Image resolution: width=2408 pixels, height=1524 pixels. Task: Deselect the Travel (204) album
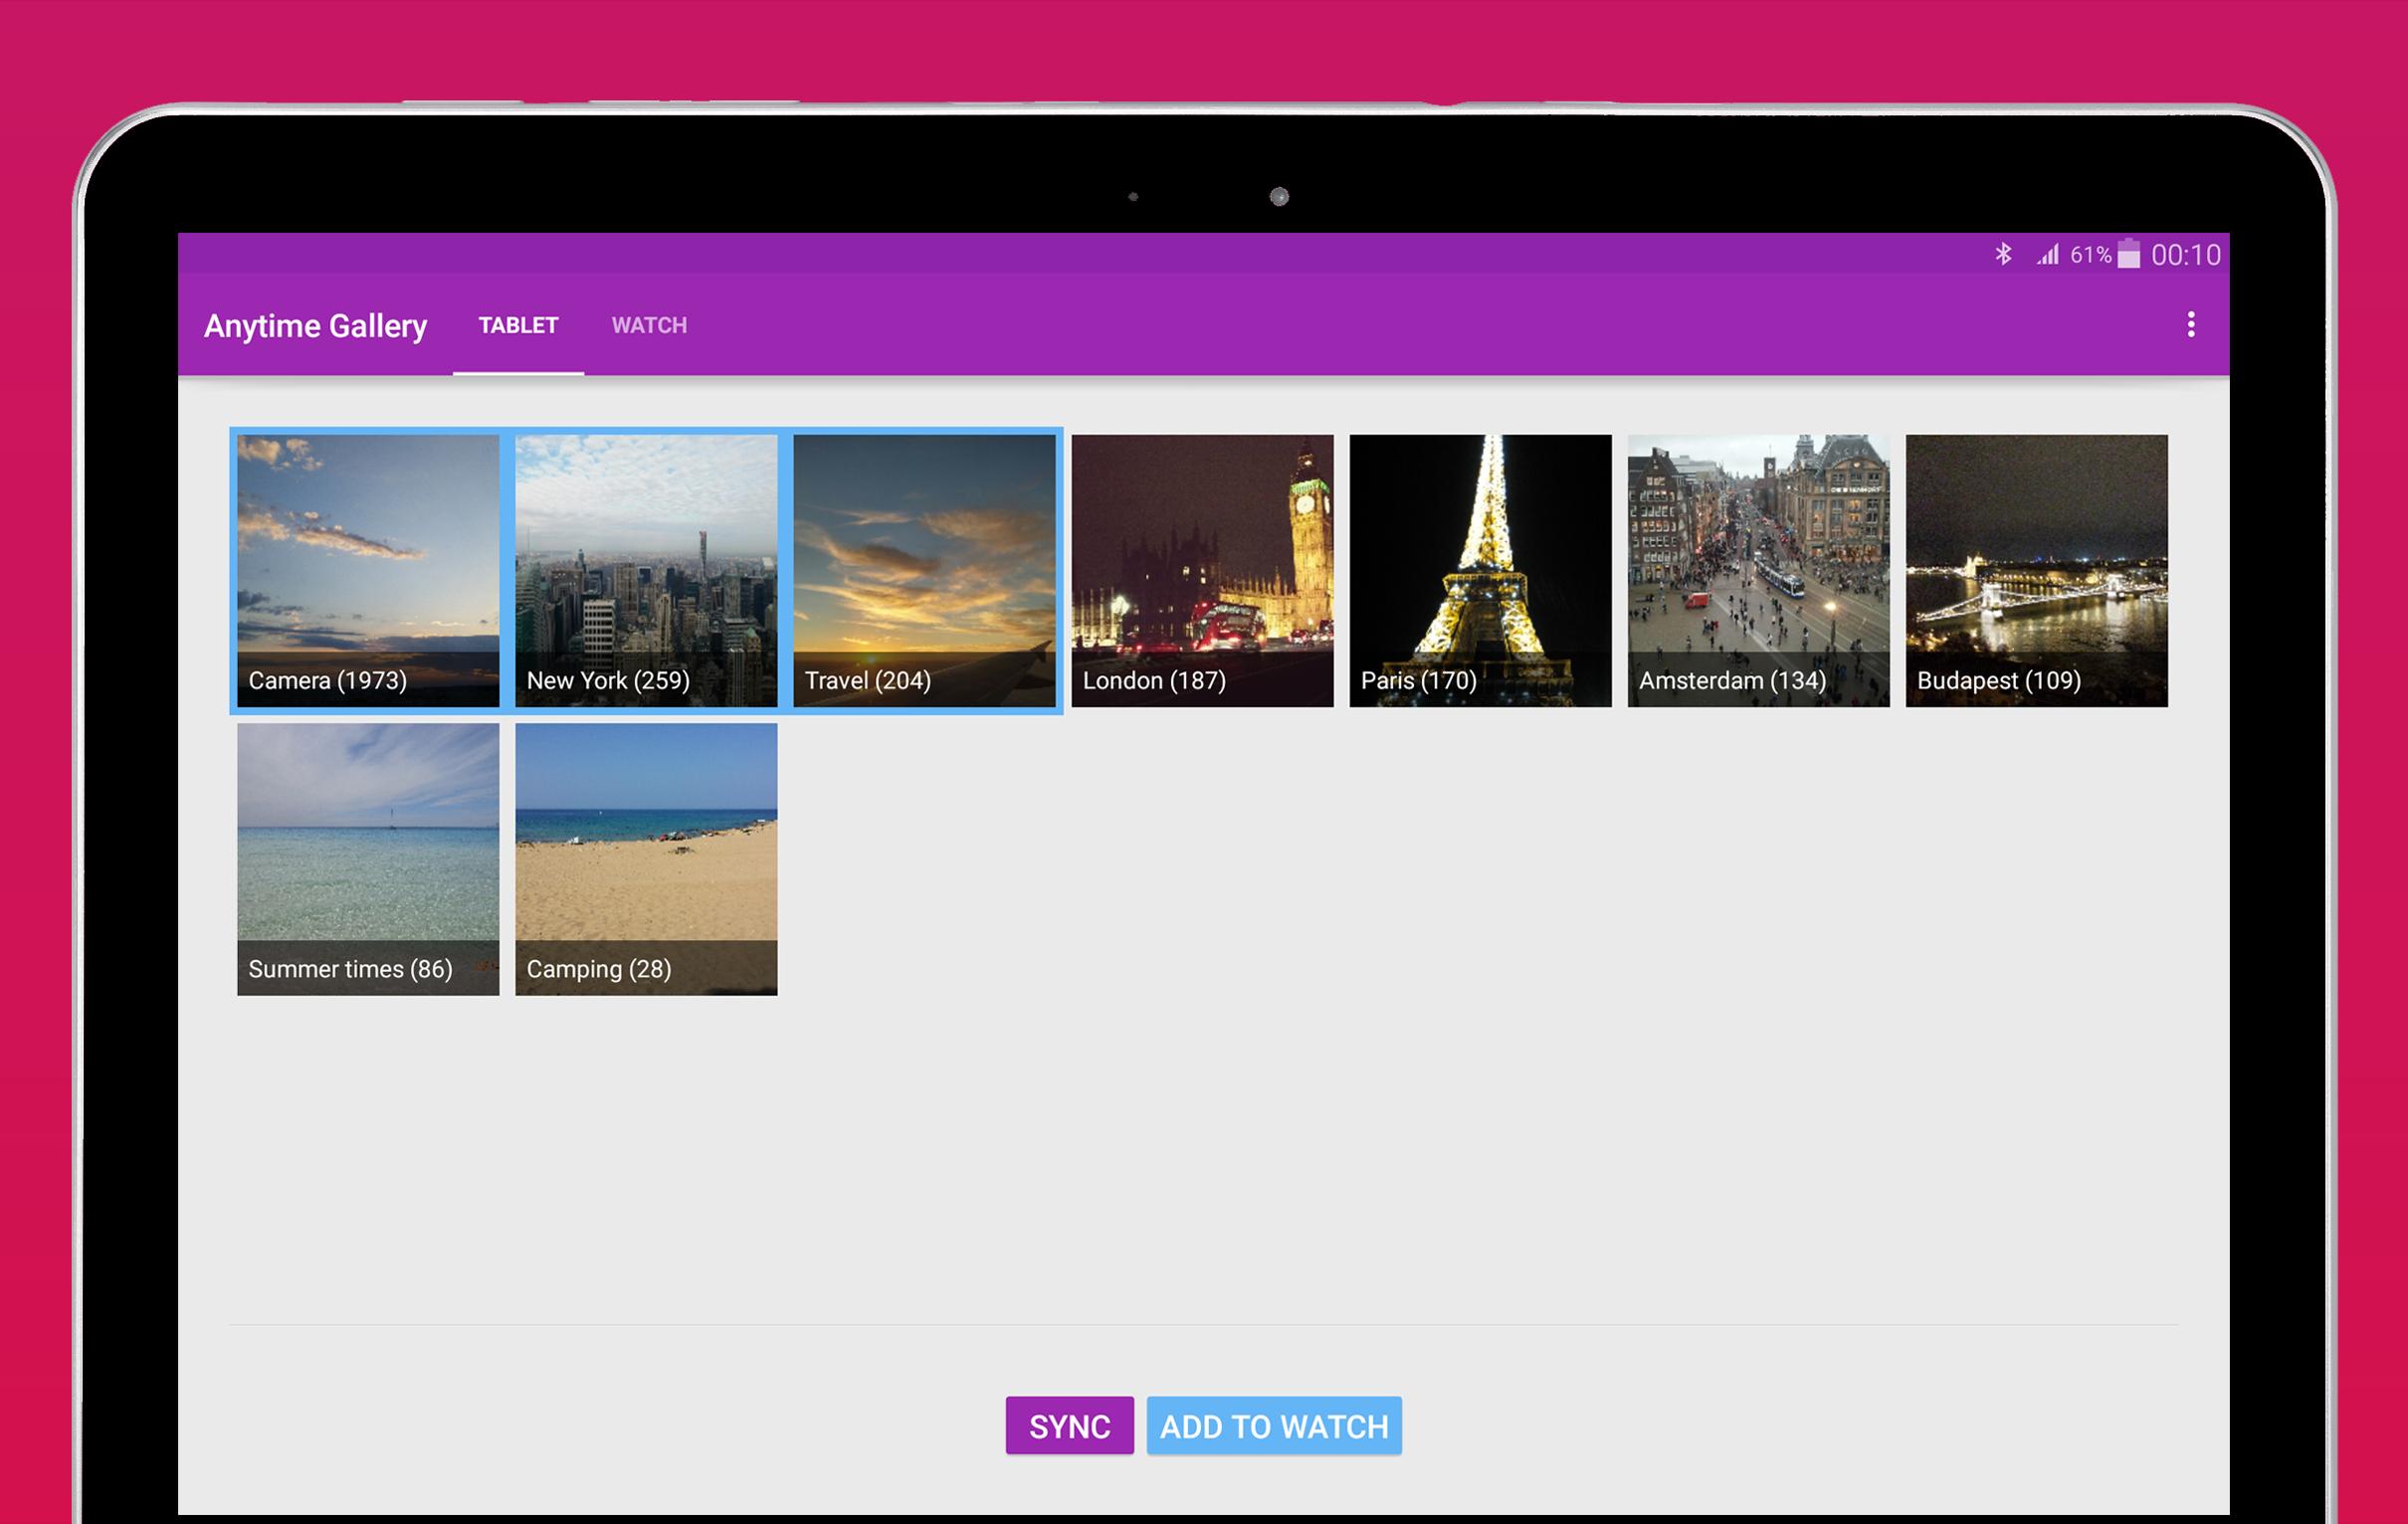click(924, 571)
